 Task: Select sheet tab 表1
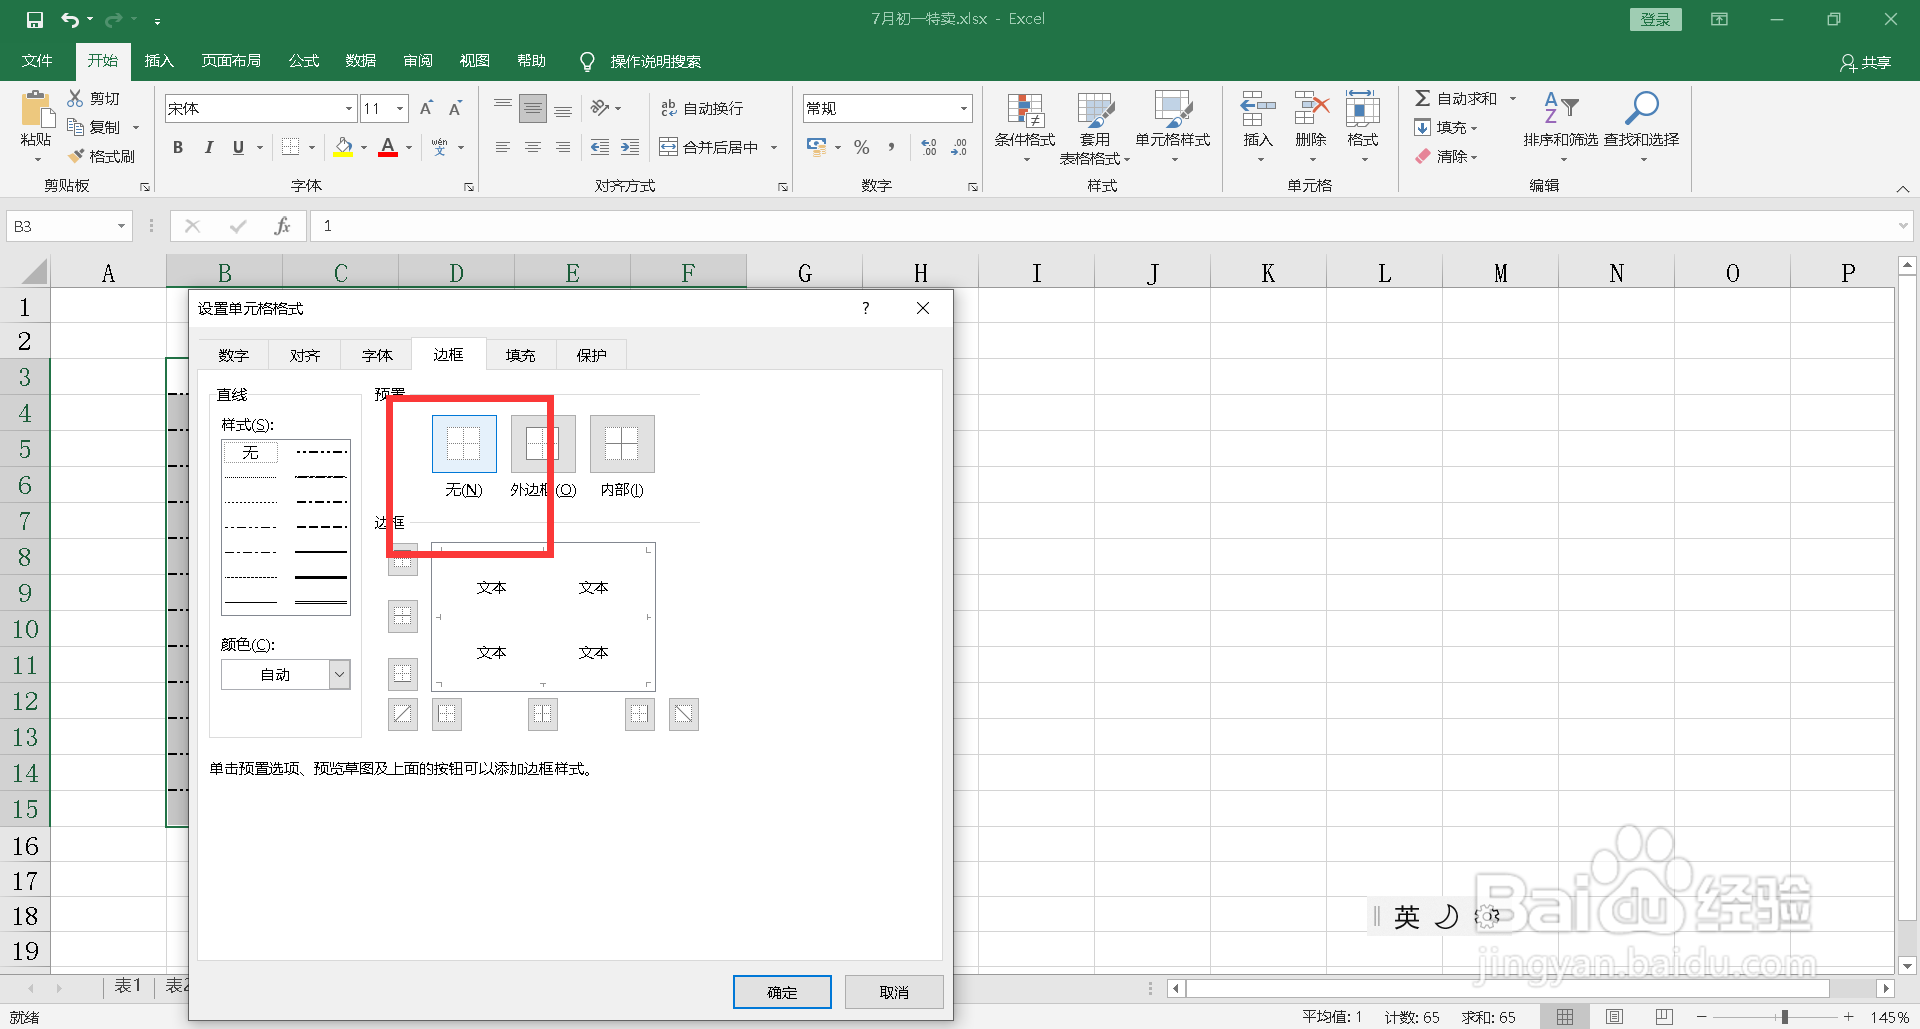point(128,986)
